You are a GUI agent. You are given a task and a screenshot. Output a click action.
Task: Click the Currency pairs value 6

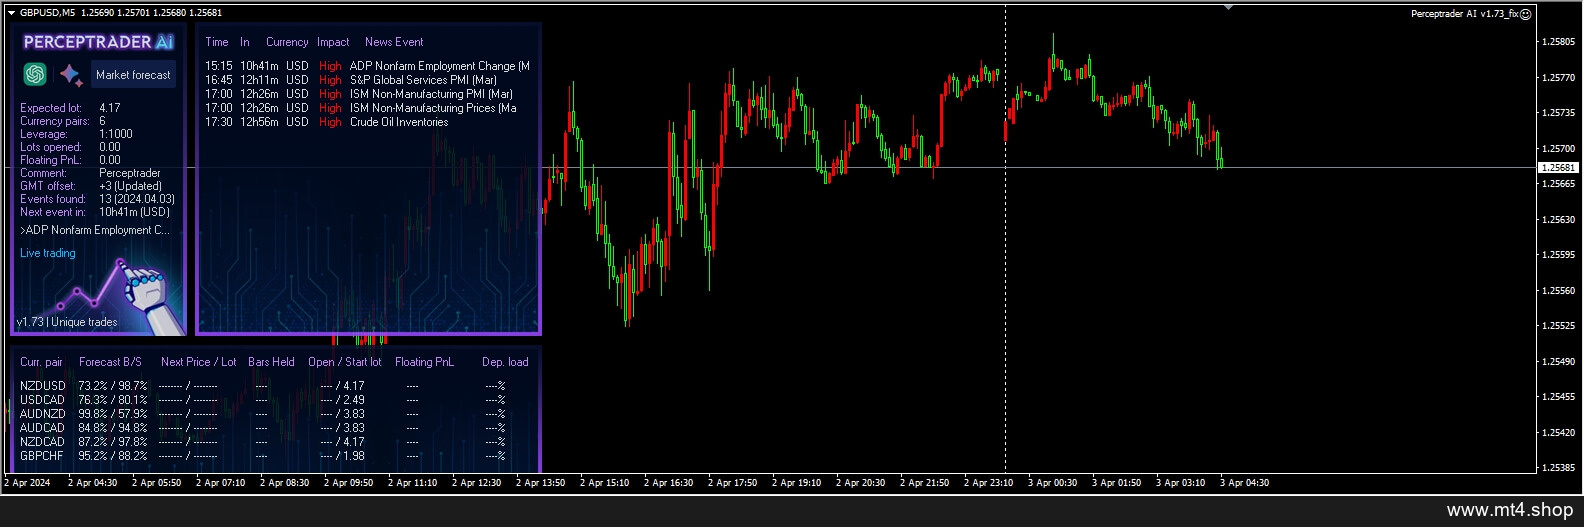(x=102, y=121)
